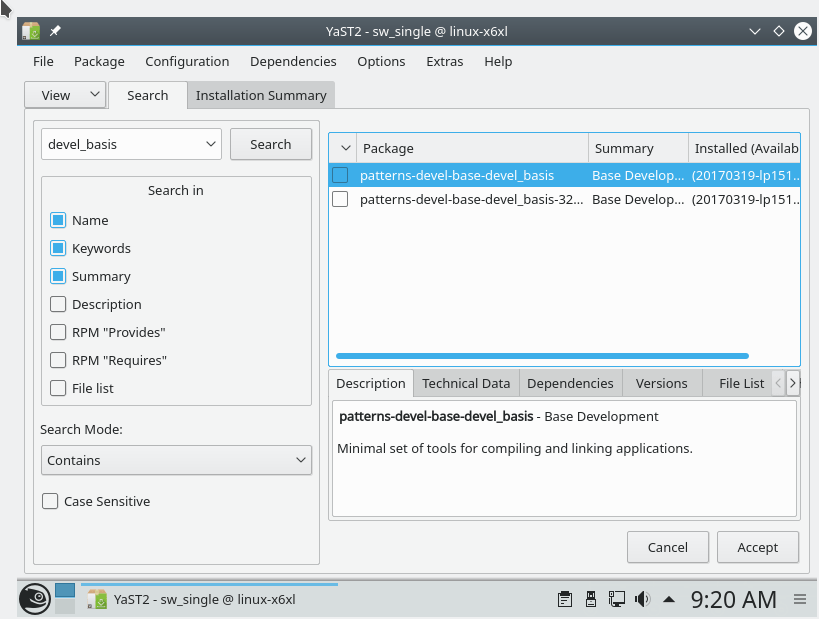The image size is (819, 619).
Task: Open the clipboard tray icon
Action: tap(565, 599)
